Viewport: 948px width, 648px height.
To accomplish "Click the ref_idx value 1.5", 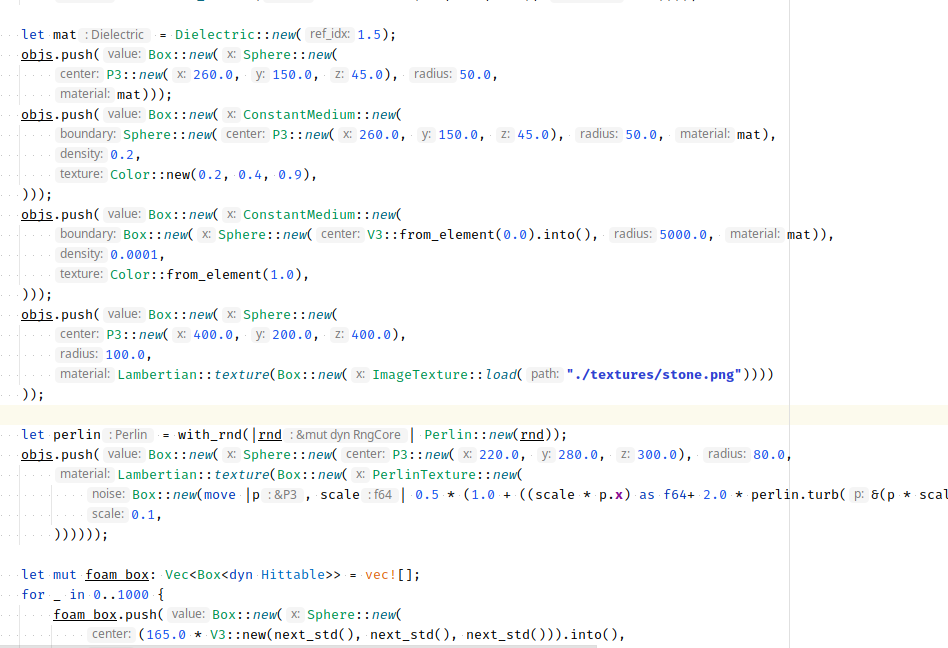I will point(369,34).
